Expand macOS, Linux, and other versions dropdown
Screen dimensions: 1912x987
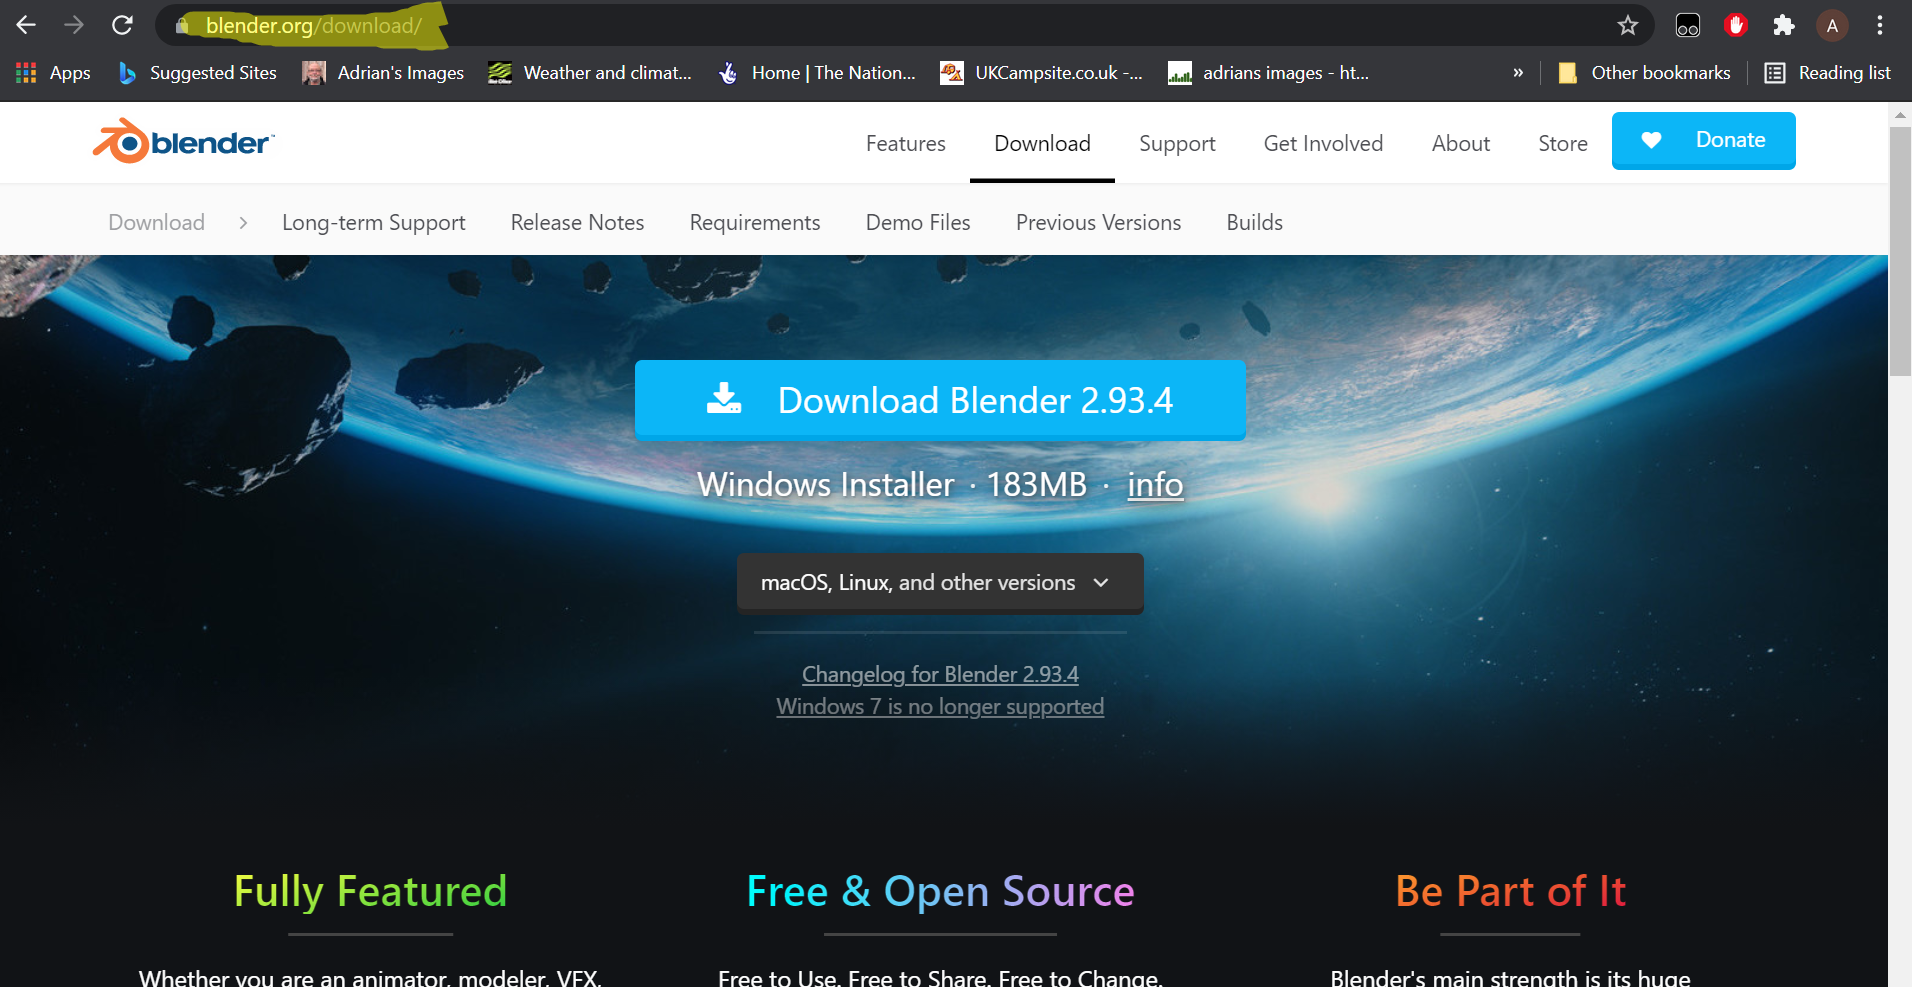[x=940, y=583]
